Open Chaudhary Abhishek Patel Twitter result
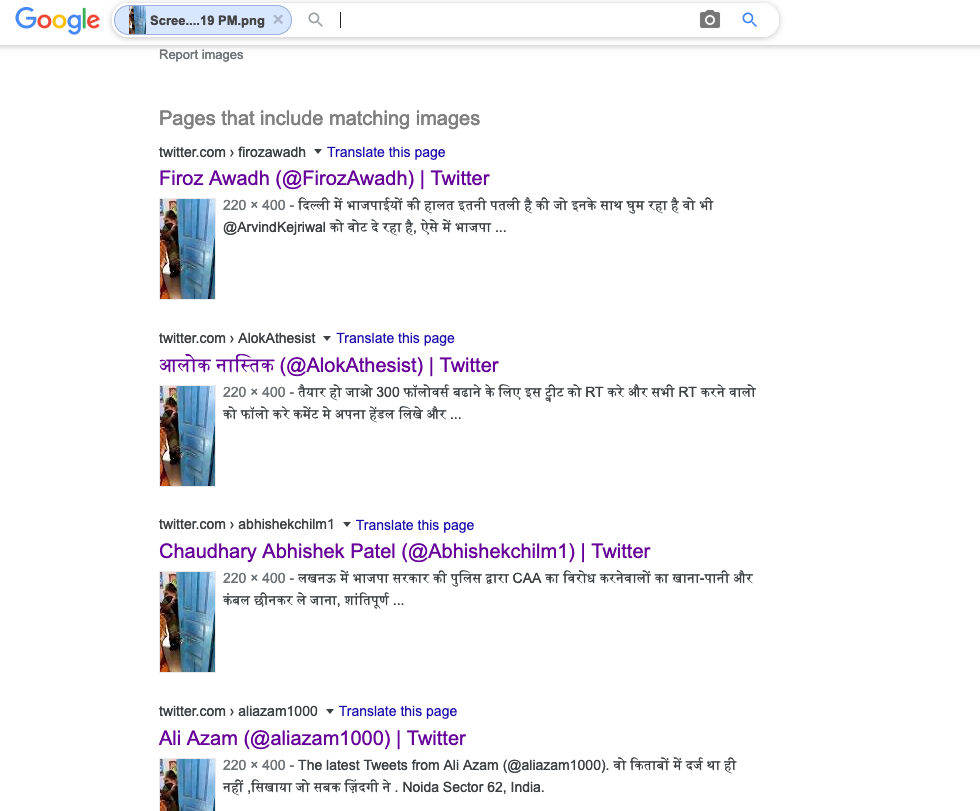Image resolution: width=980 pixels, height=811 pixels. (404, 552)
